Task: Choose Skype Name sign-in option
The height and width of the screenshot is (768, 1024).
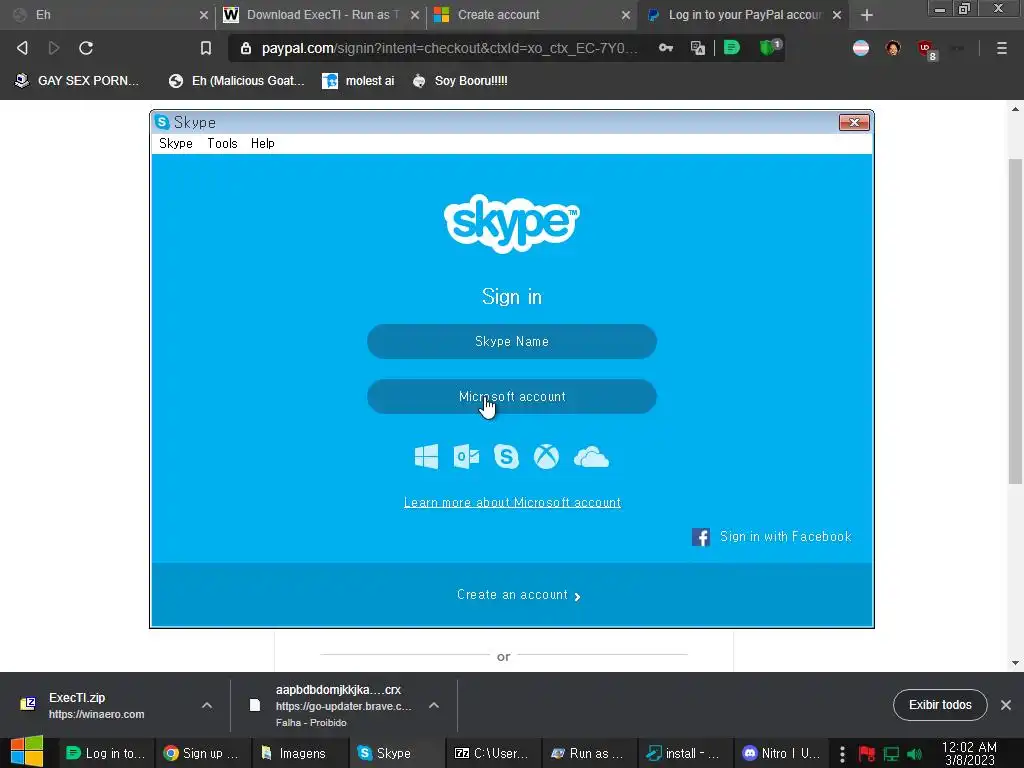Action: coord(511,342)
